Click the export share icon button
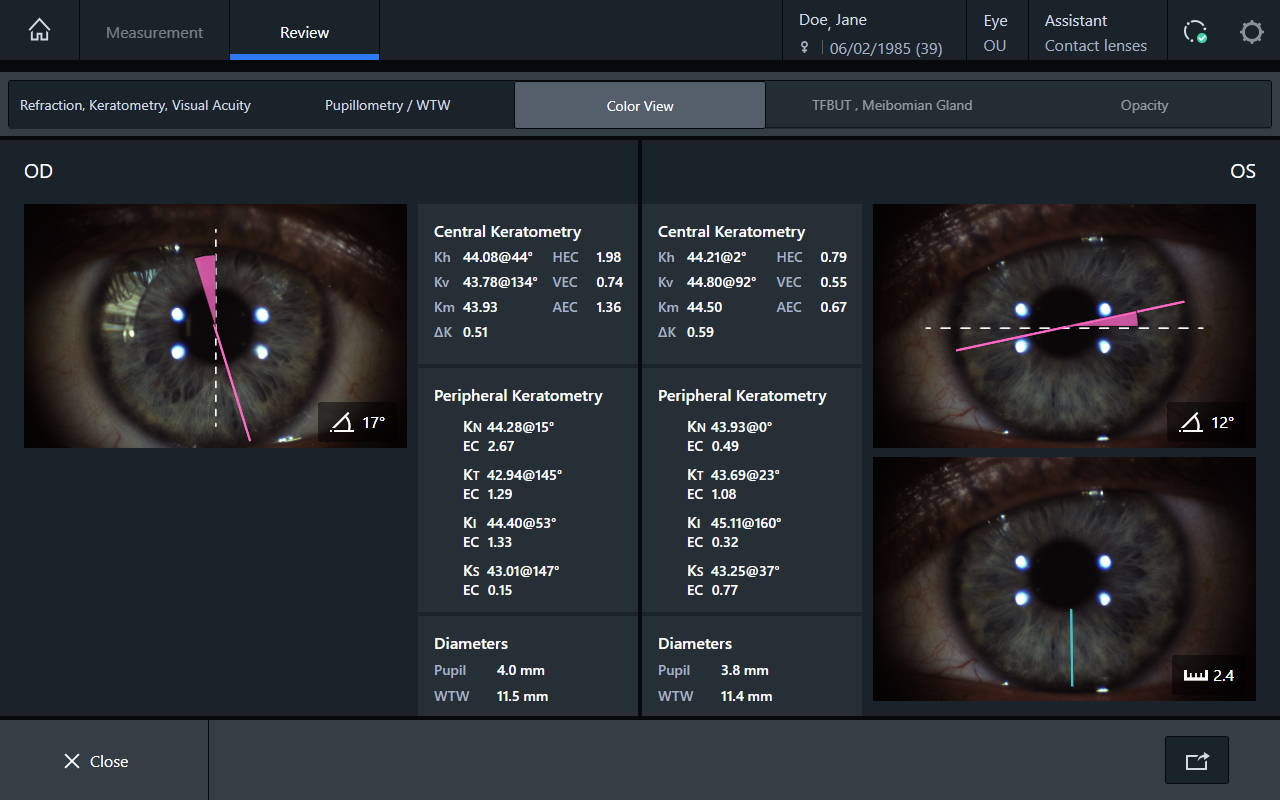 [1196, 761]
